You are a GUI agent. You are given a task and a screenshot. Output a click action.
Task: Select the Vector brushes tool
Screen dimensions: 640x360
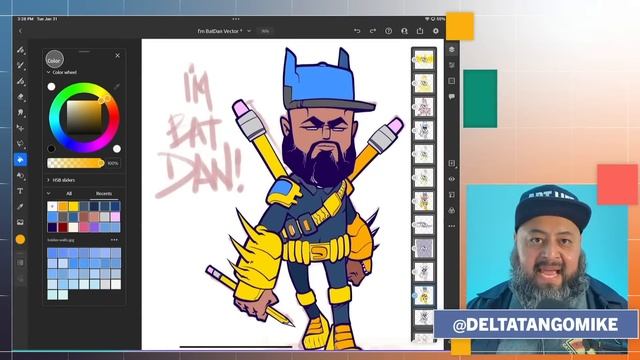[20, 81]
